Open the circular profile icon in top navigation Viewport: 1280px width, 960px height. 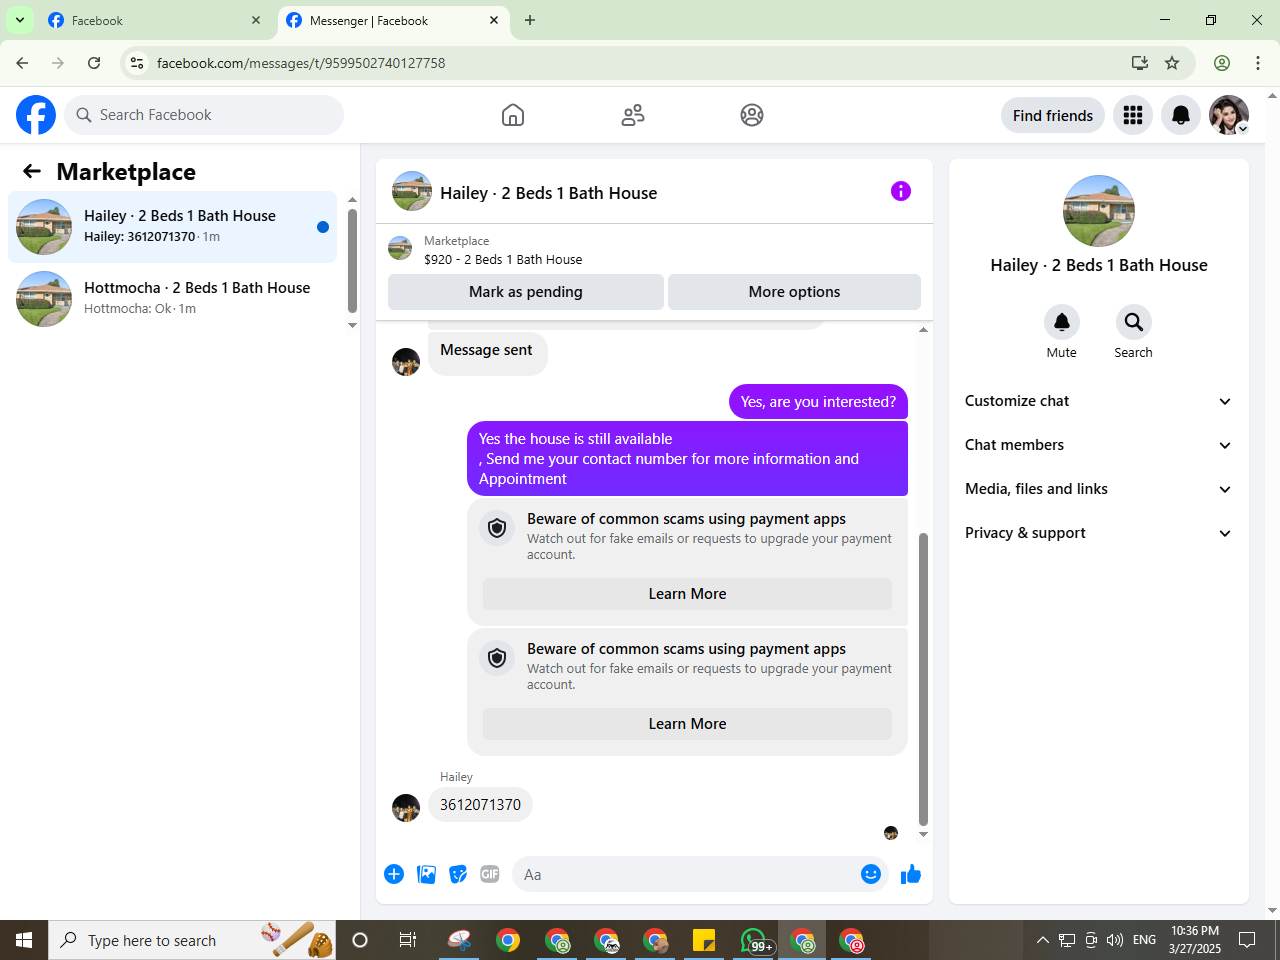click(752, 115)
